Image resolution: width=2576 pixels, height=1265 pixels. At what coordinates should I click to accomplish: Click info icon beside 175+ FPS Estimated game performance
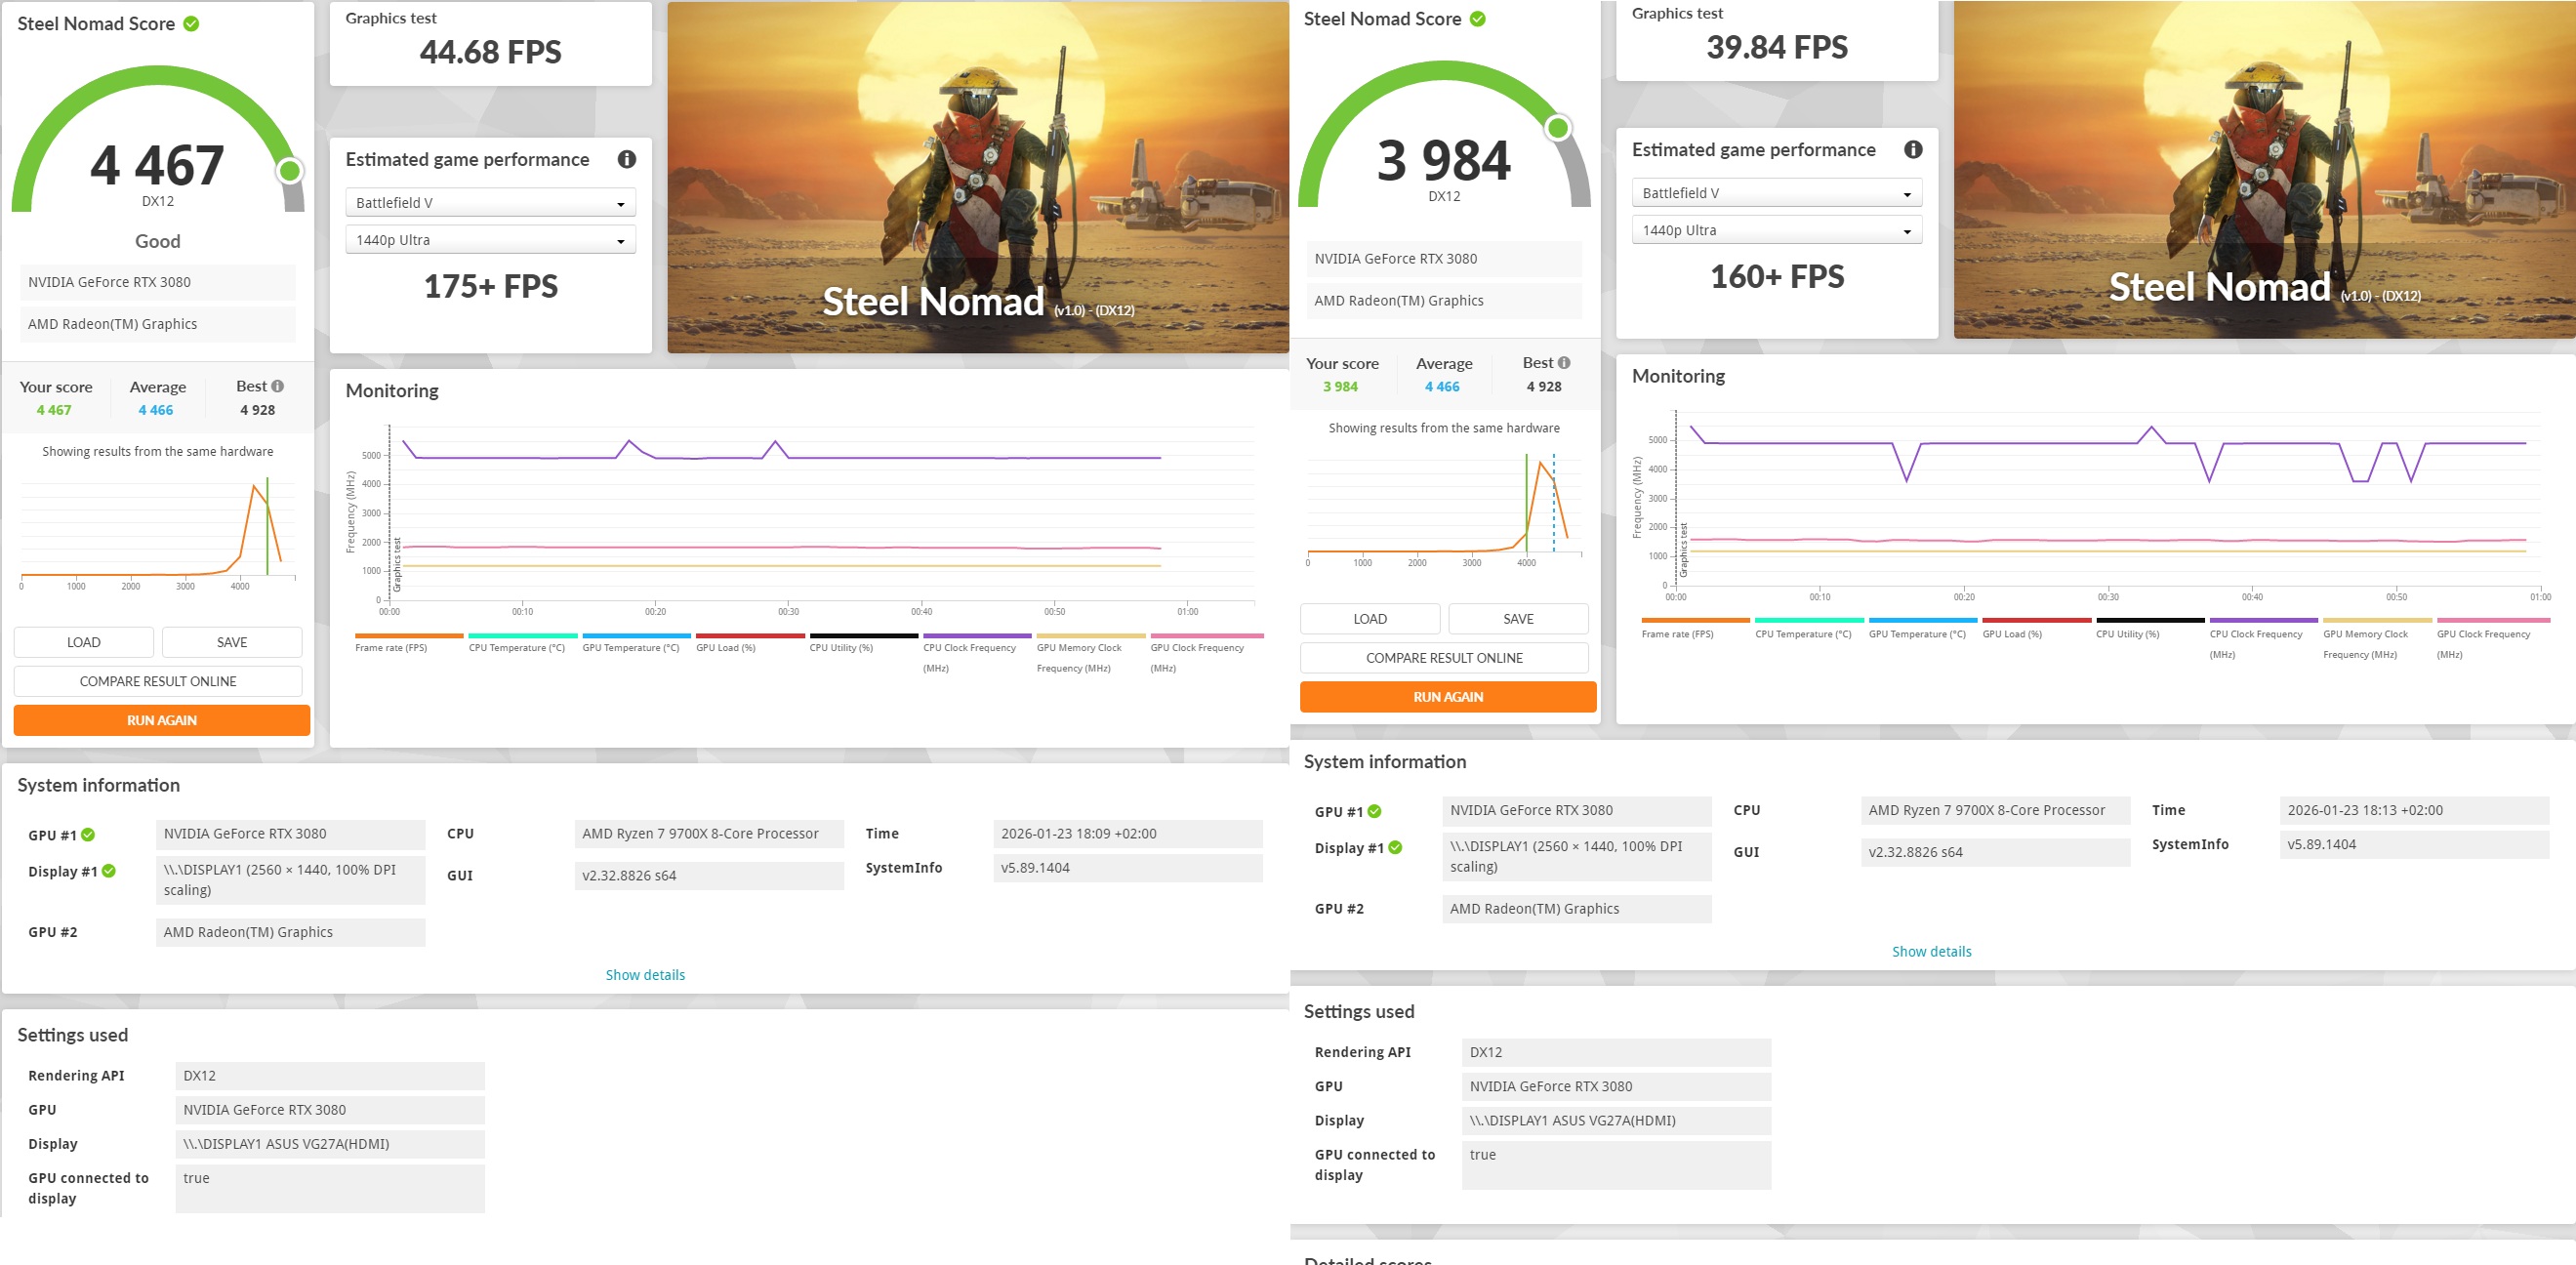(x=627, y=159)
